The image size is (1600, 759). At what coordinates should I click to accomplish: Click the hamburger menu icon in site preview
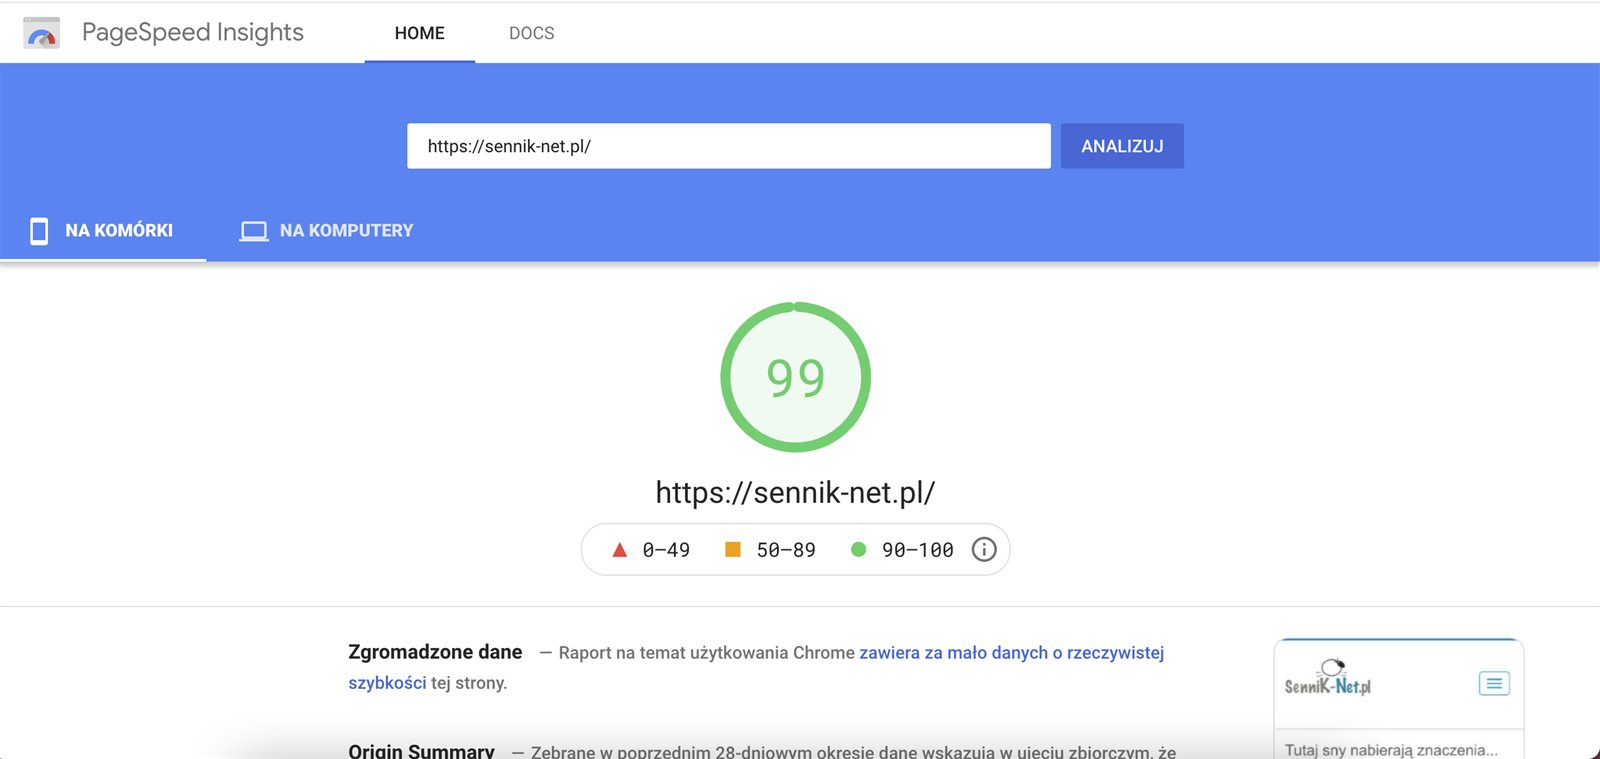[1494, 684]
